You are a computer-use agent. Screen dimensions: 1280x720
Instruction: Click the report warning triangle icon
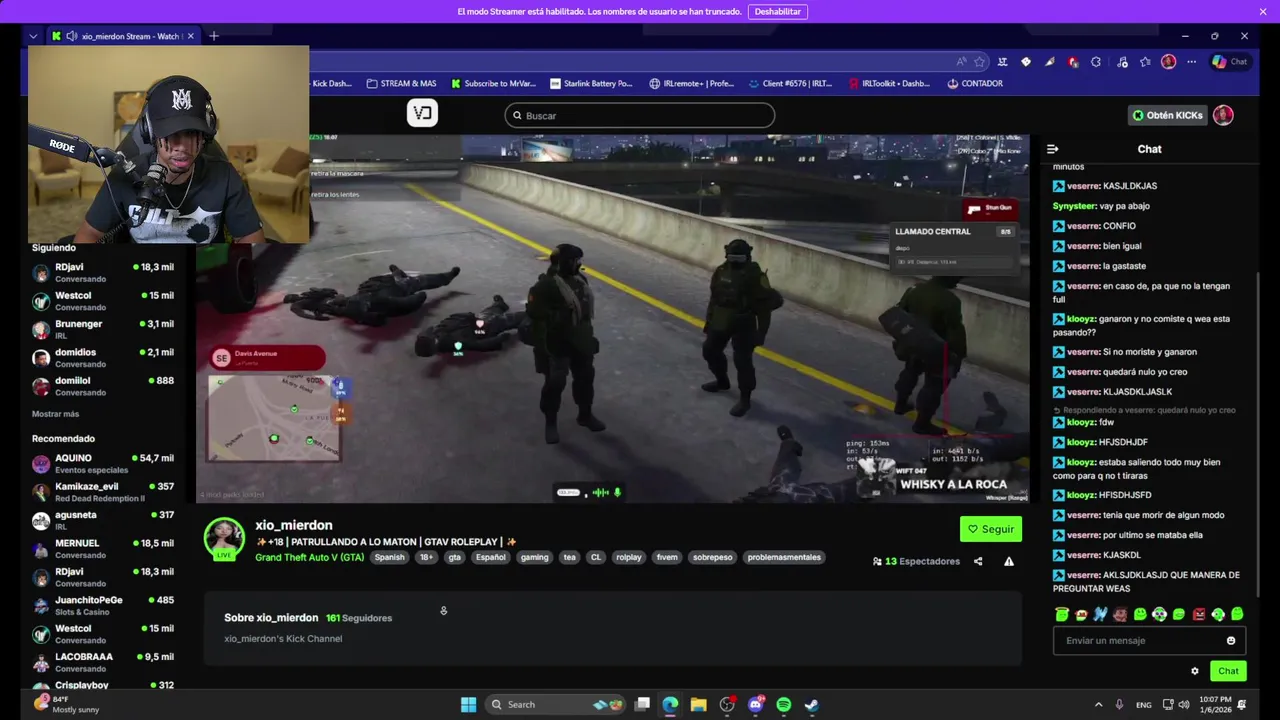click(x=1009, y=562)
